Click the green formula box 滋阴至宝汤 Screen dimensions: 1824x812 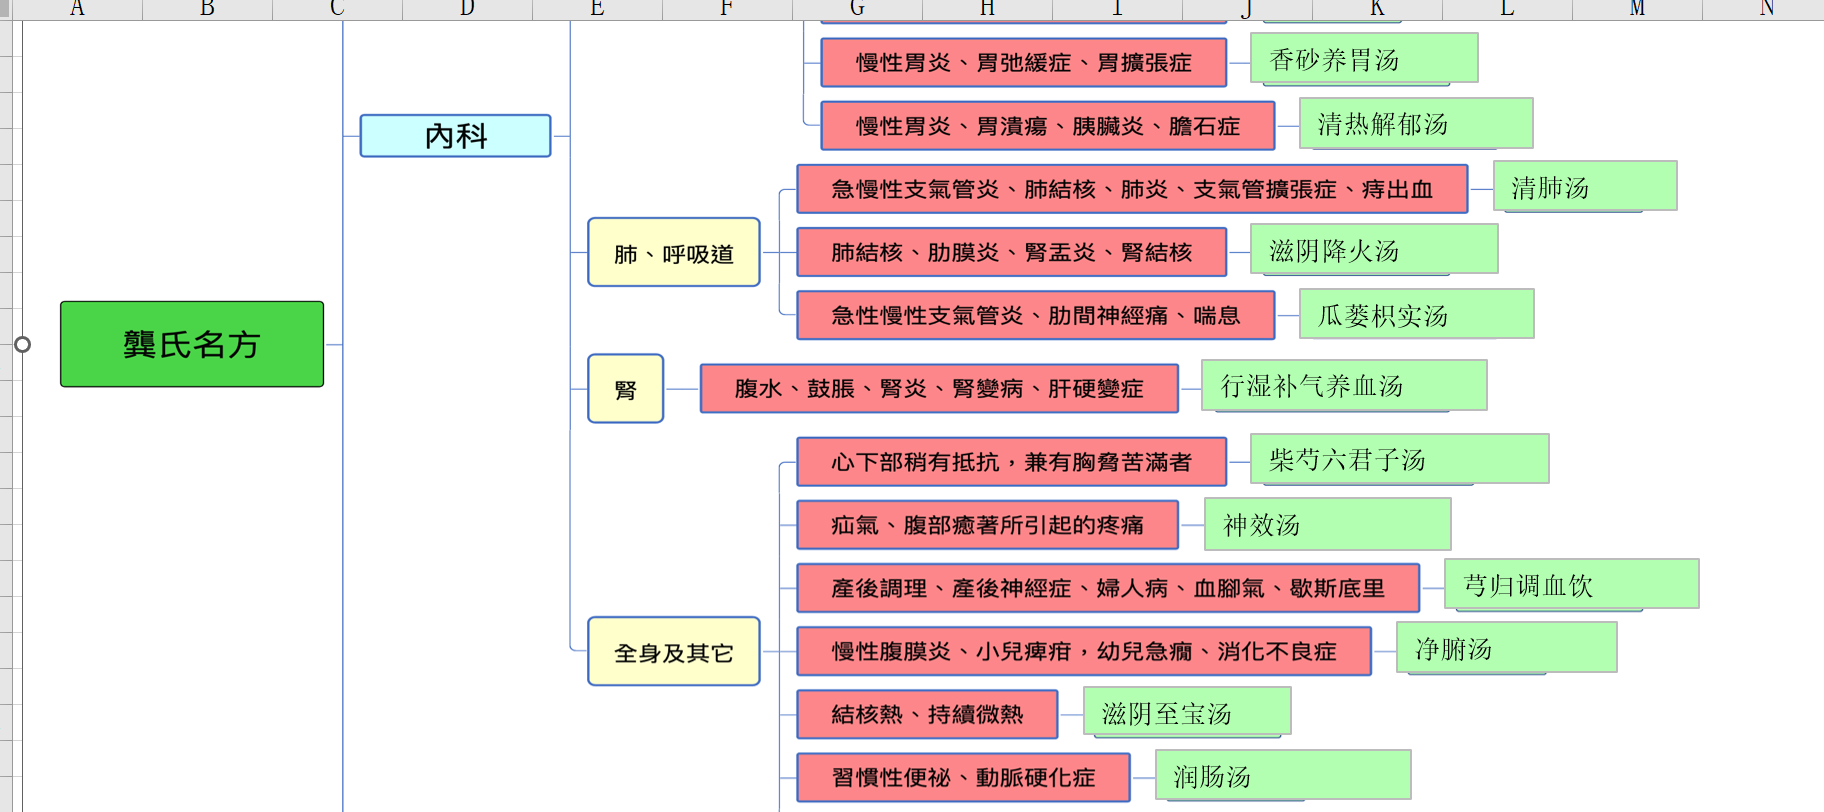(1187, 712)
